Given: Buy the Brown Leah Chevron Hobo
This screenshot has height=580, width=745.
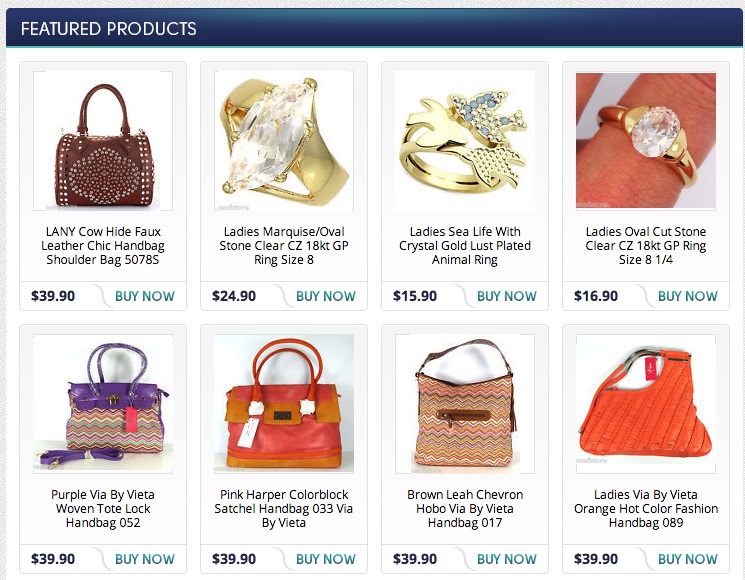Looking at the screenshot, I should pos(507,559).
